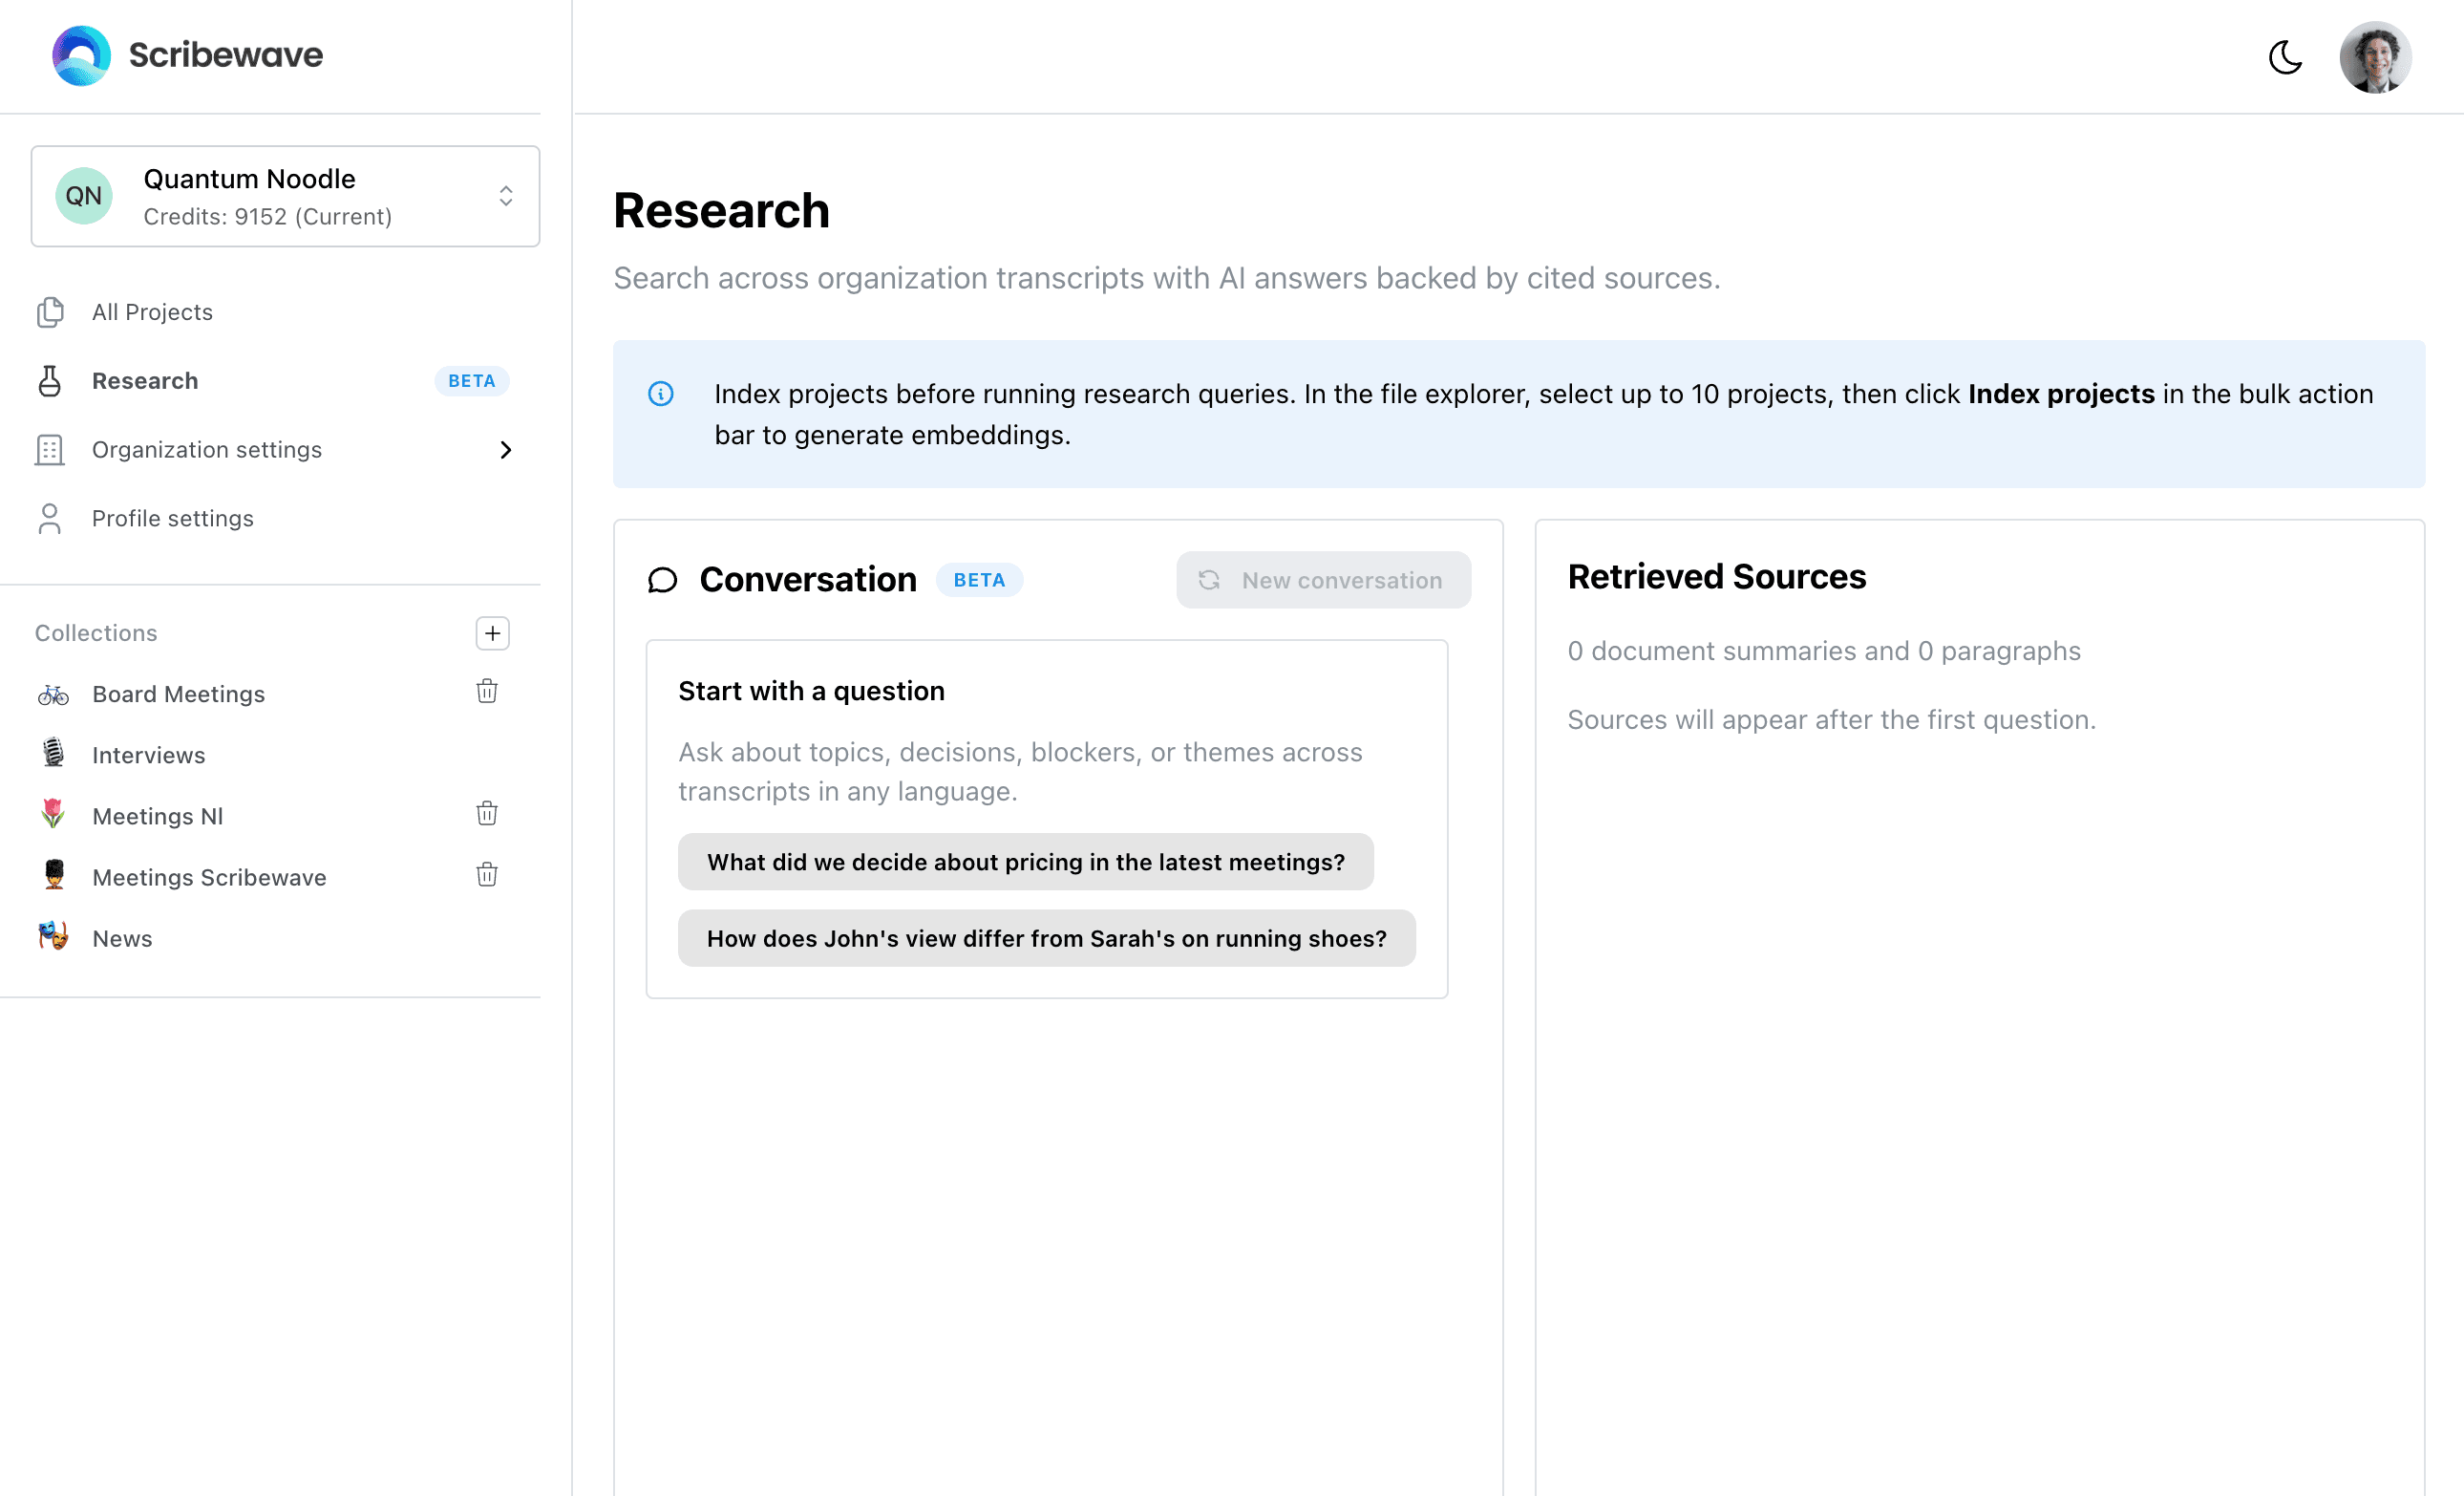The image size is (2464, 1496).
Task: Click the info icon in the indexing banner
Action: (661, 393)
